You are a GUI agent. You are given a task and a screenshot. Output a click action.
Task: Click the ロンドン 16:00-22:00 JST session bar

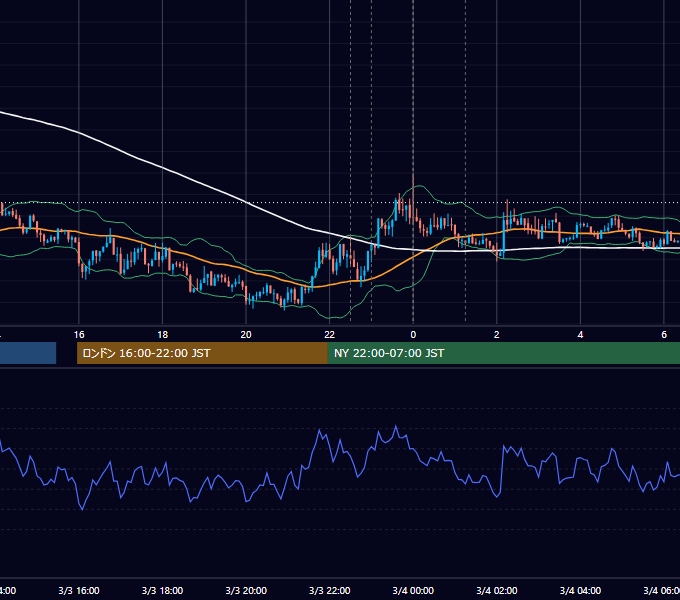[x=202, y=353]
